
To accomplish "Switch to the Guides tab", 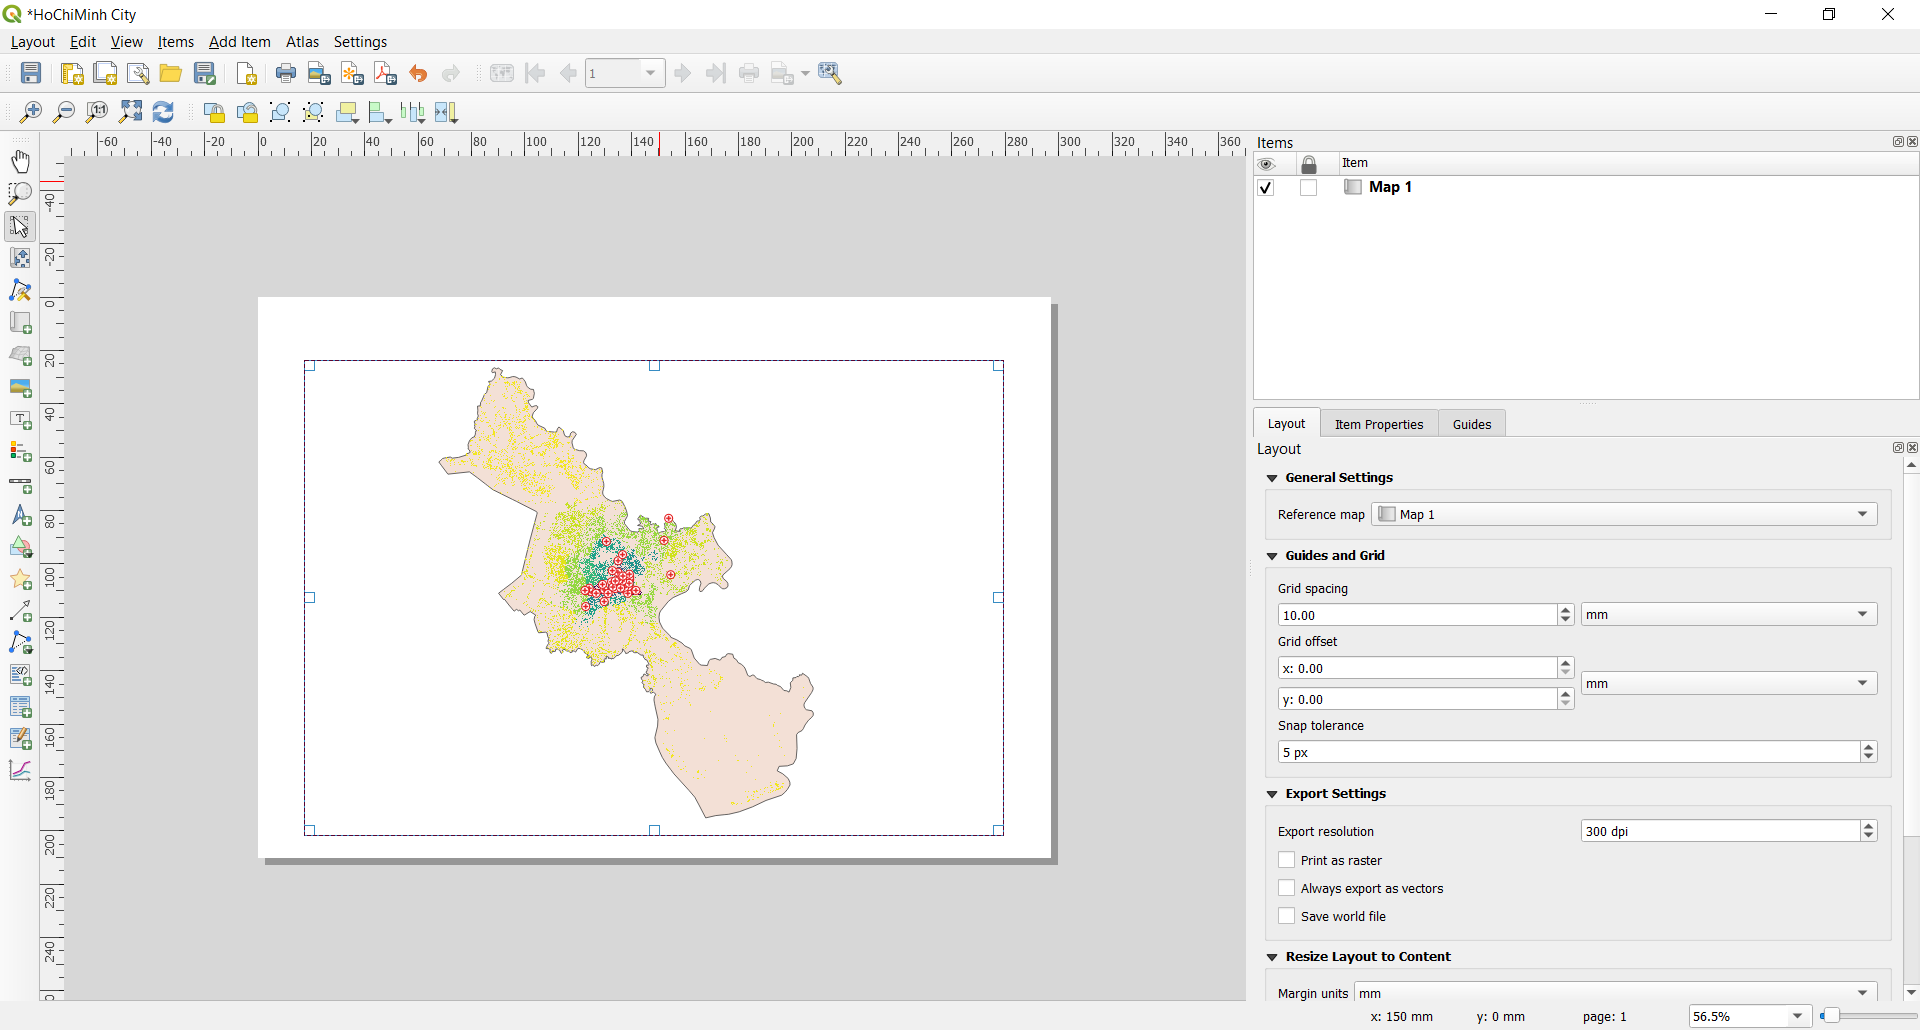I will click(1472, 424).
